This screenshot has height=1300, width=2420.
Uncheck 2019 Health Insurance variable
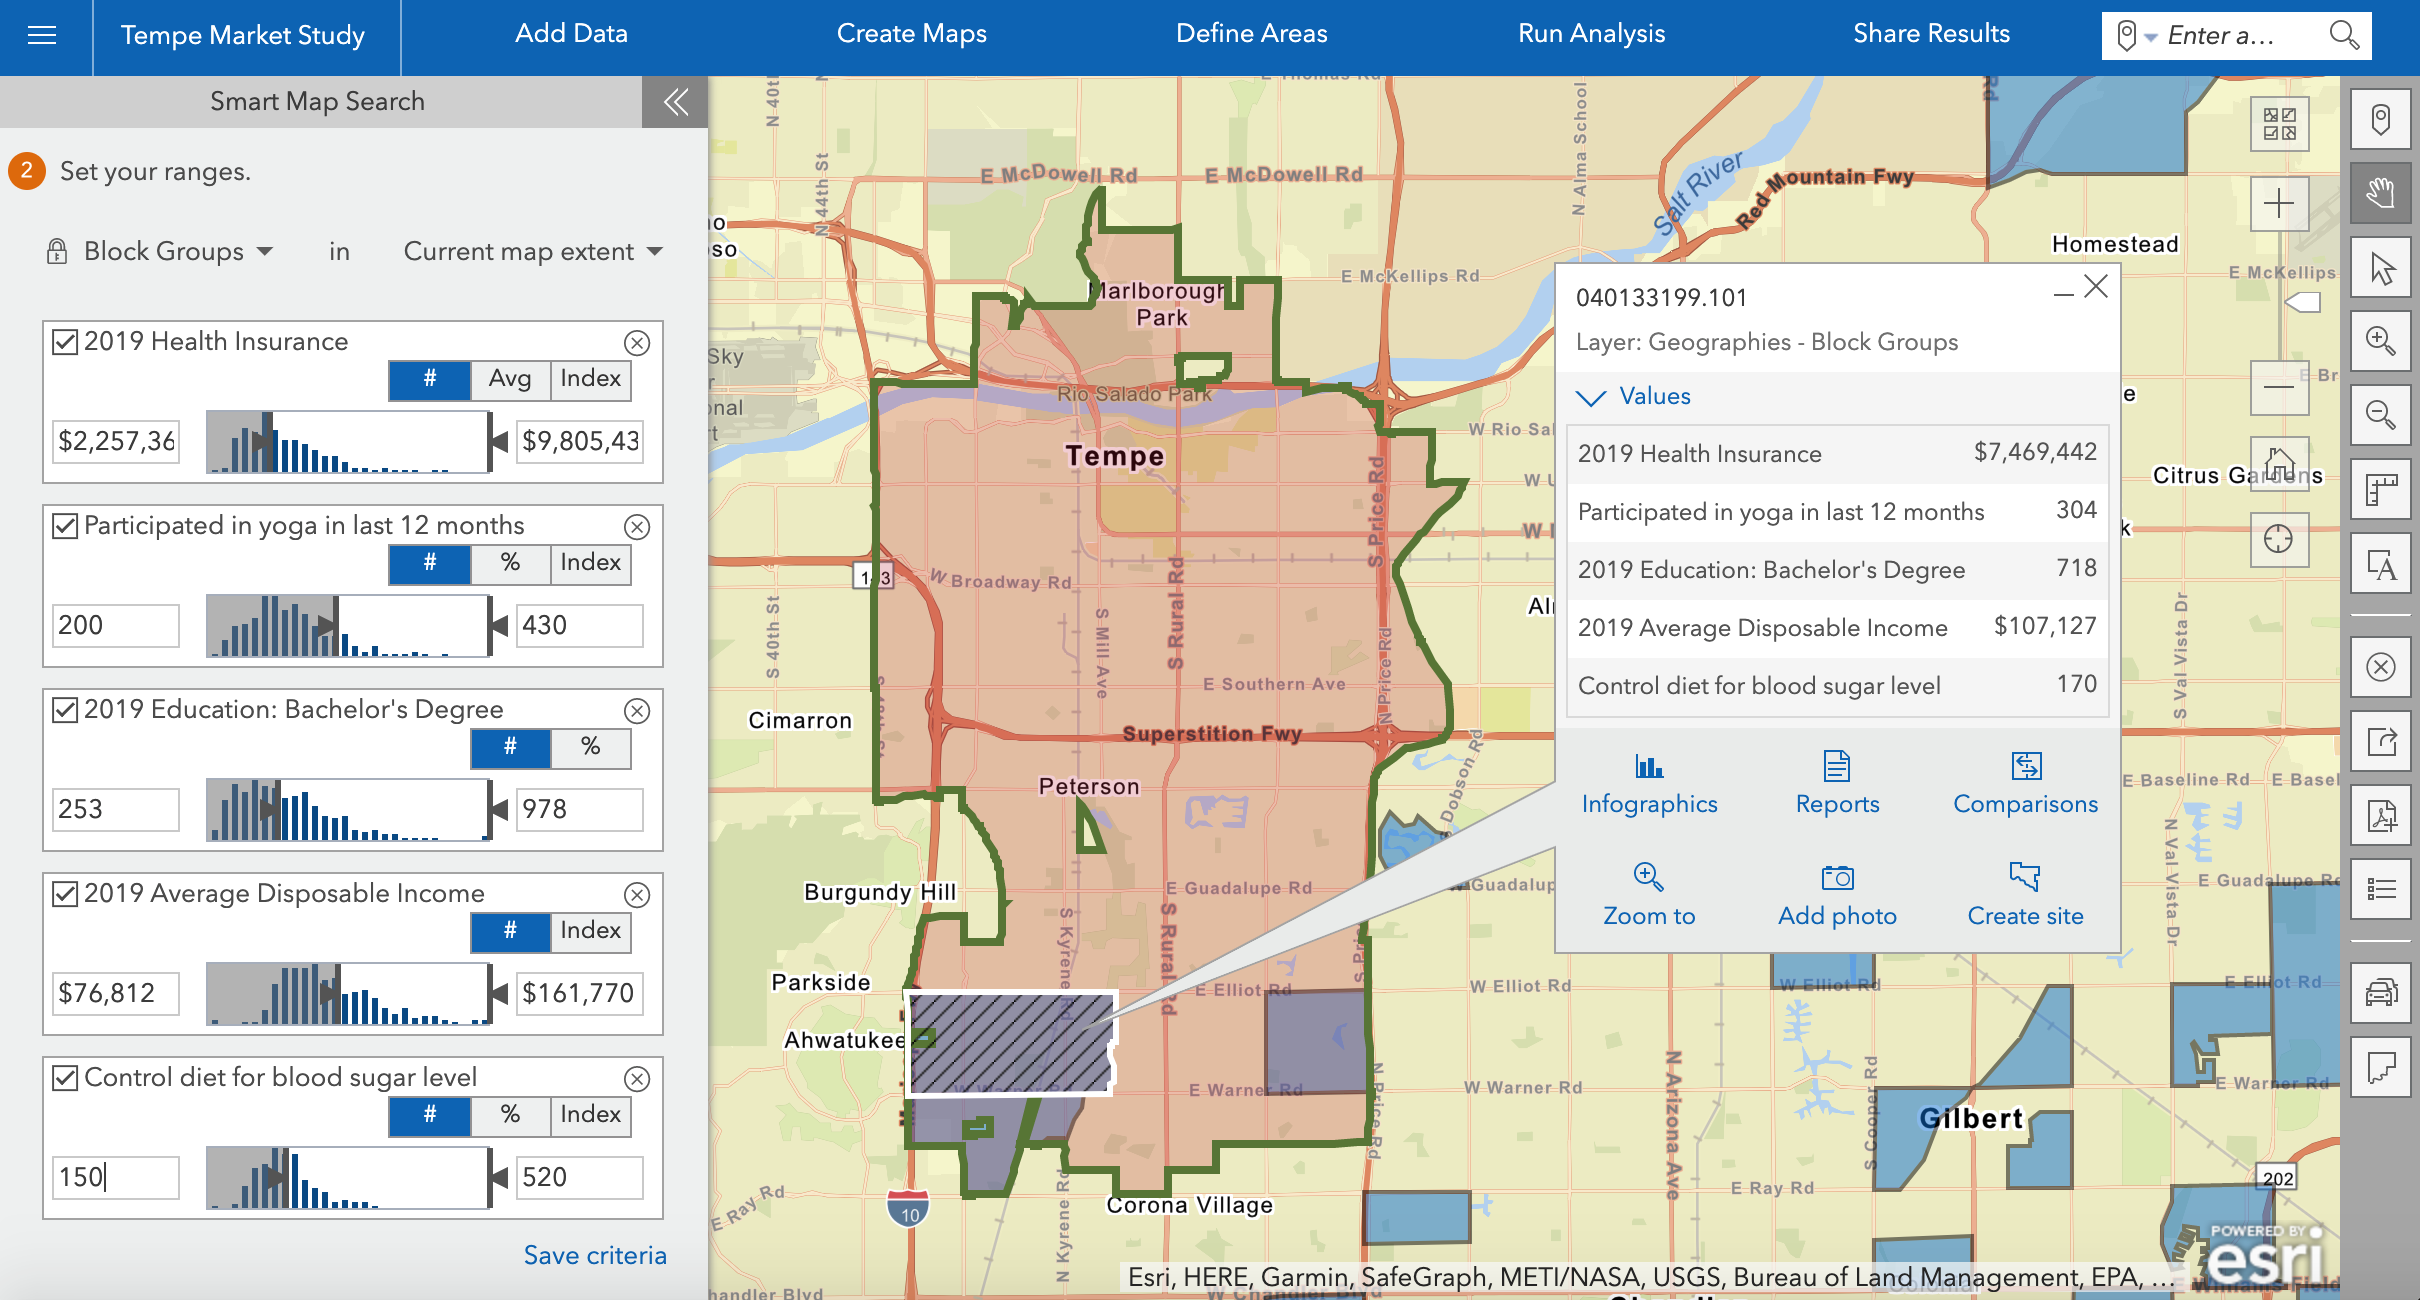click(65, 342)
